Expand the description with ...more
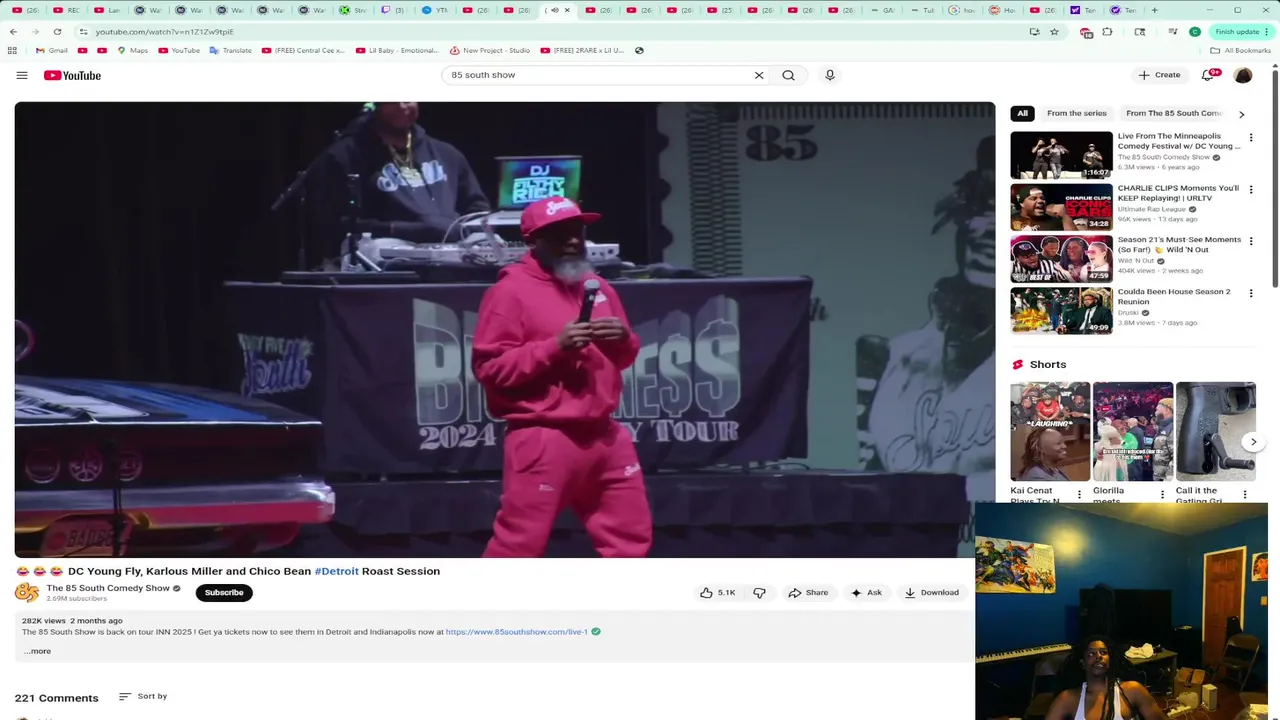Viewport: 1280px width, 720px height. pyautogui.click(x=37, y=651)
